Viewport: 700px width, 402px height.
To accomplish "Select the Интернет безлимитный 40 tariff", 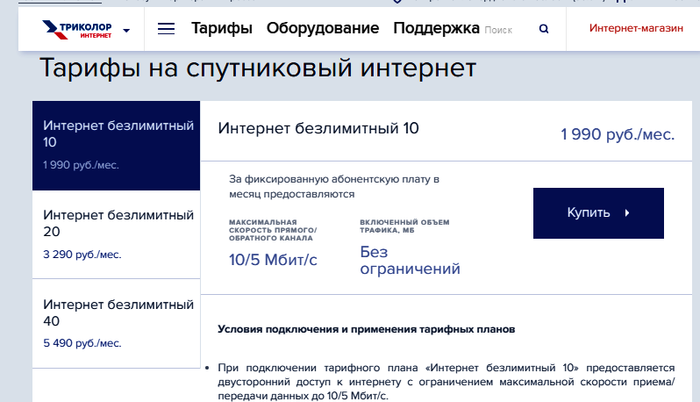I will click(116, 324).
